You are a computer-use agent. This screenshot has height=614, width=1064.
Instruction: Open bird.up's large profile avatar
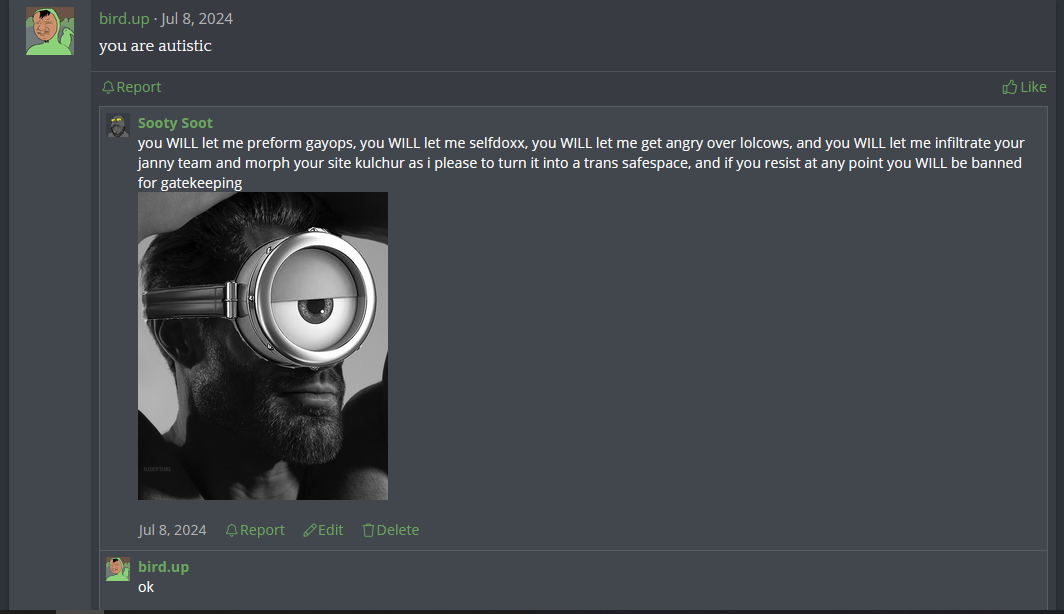coord(50,31)
